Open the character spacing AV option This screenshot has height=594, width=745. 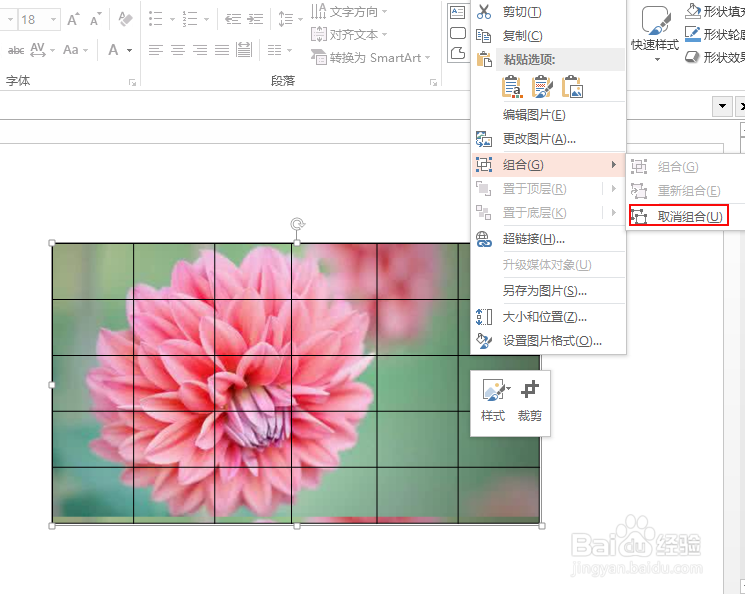(x=38, y=49)
